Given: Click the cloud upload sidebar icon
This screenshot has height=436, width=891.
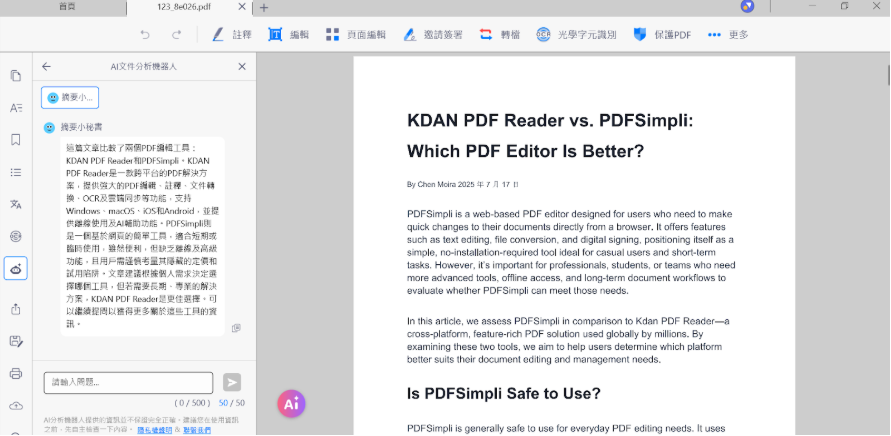Looking at the screenshot, I should [16, 405].
